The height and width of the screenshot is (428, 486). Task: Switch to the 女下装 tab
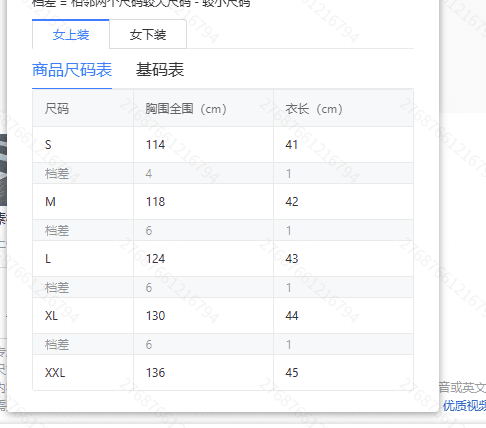coord(148,34)
